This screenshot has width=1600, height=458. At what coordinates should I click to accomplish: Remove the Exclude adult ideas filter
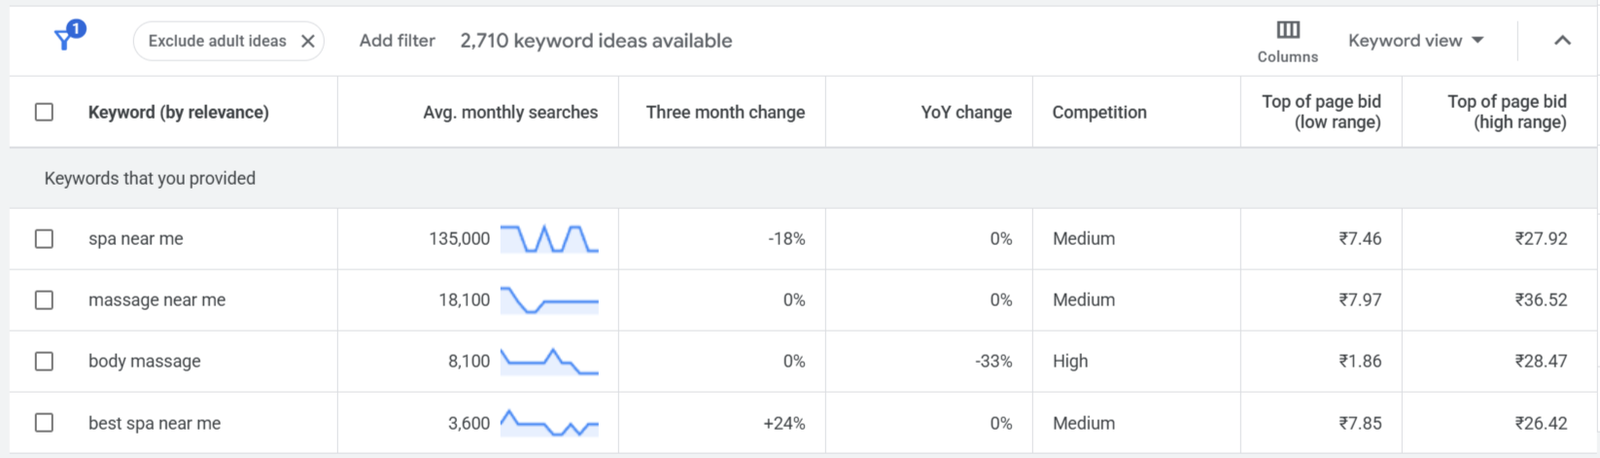308,41
